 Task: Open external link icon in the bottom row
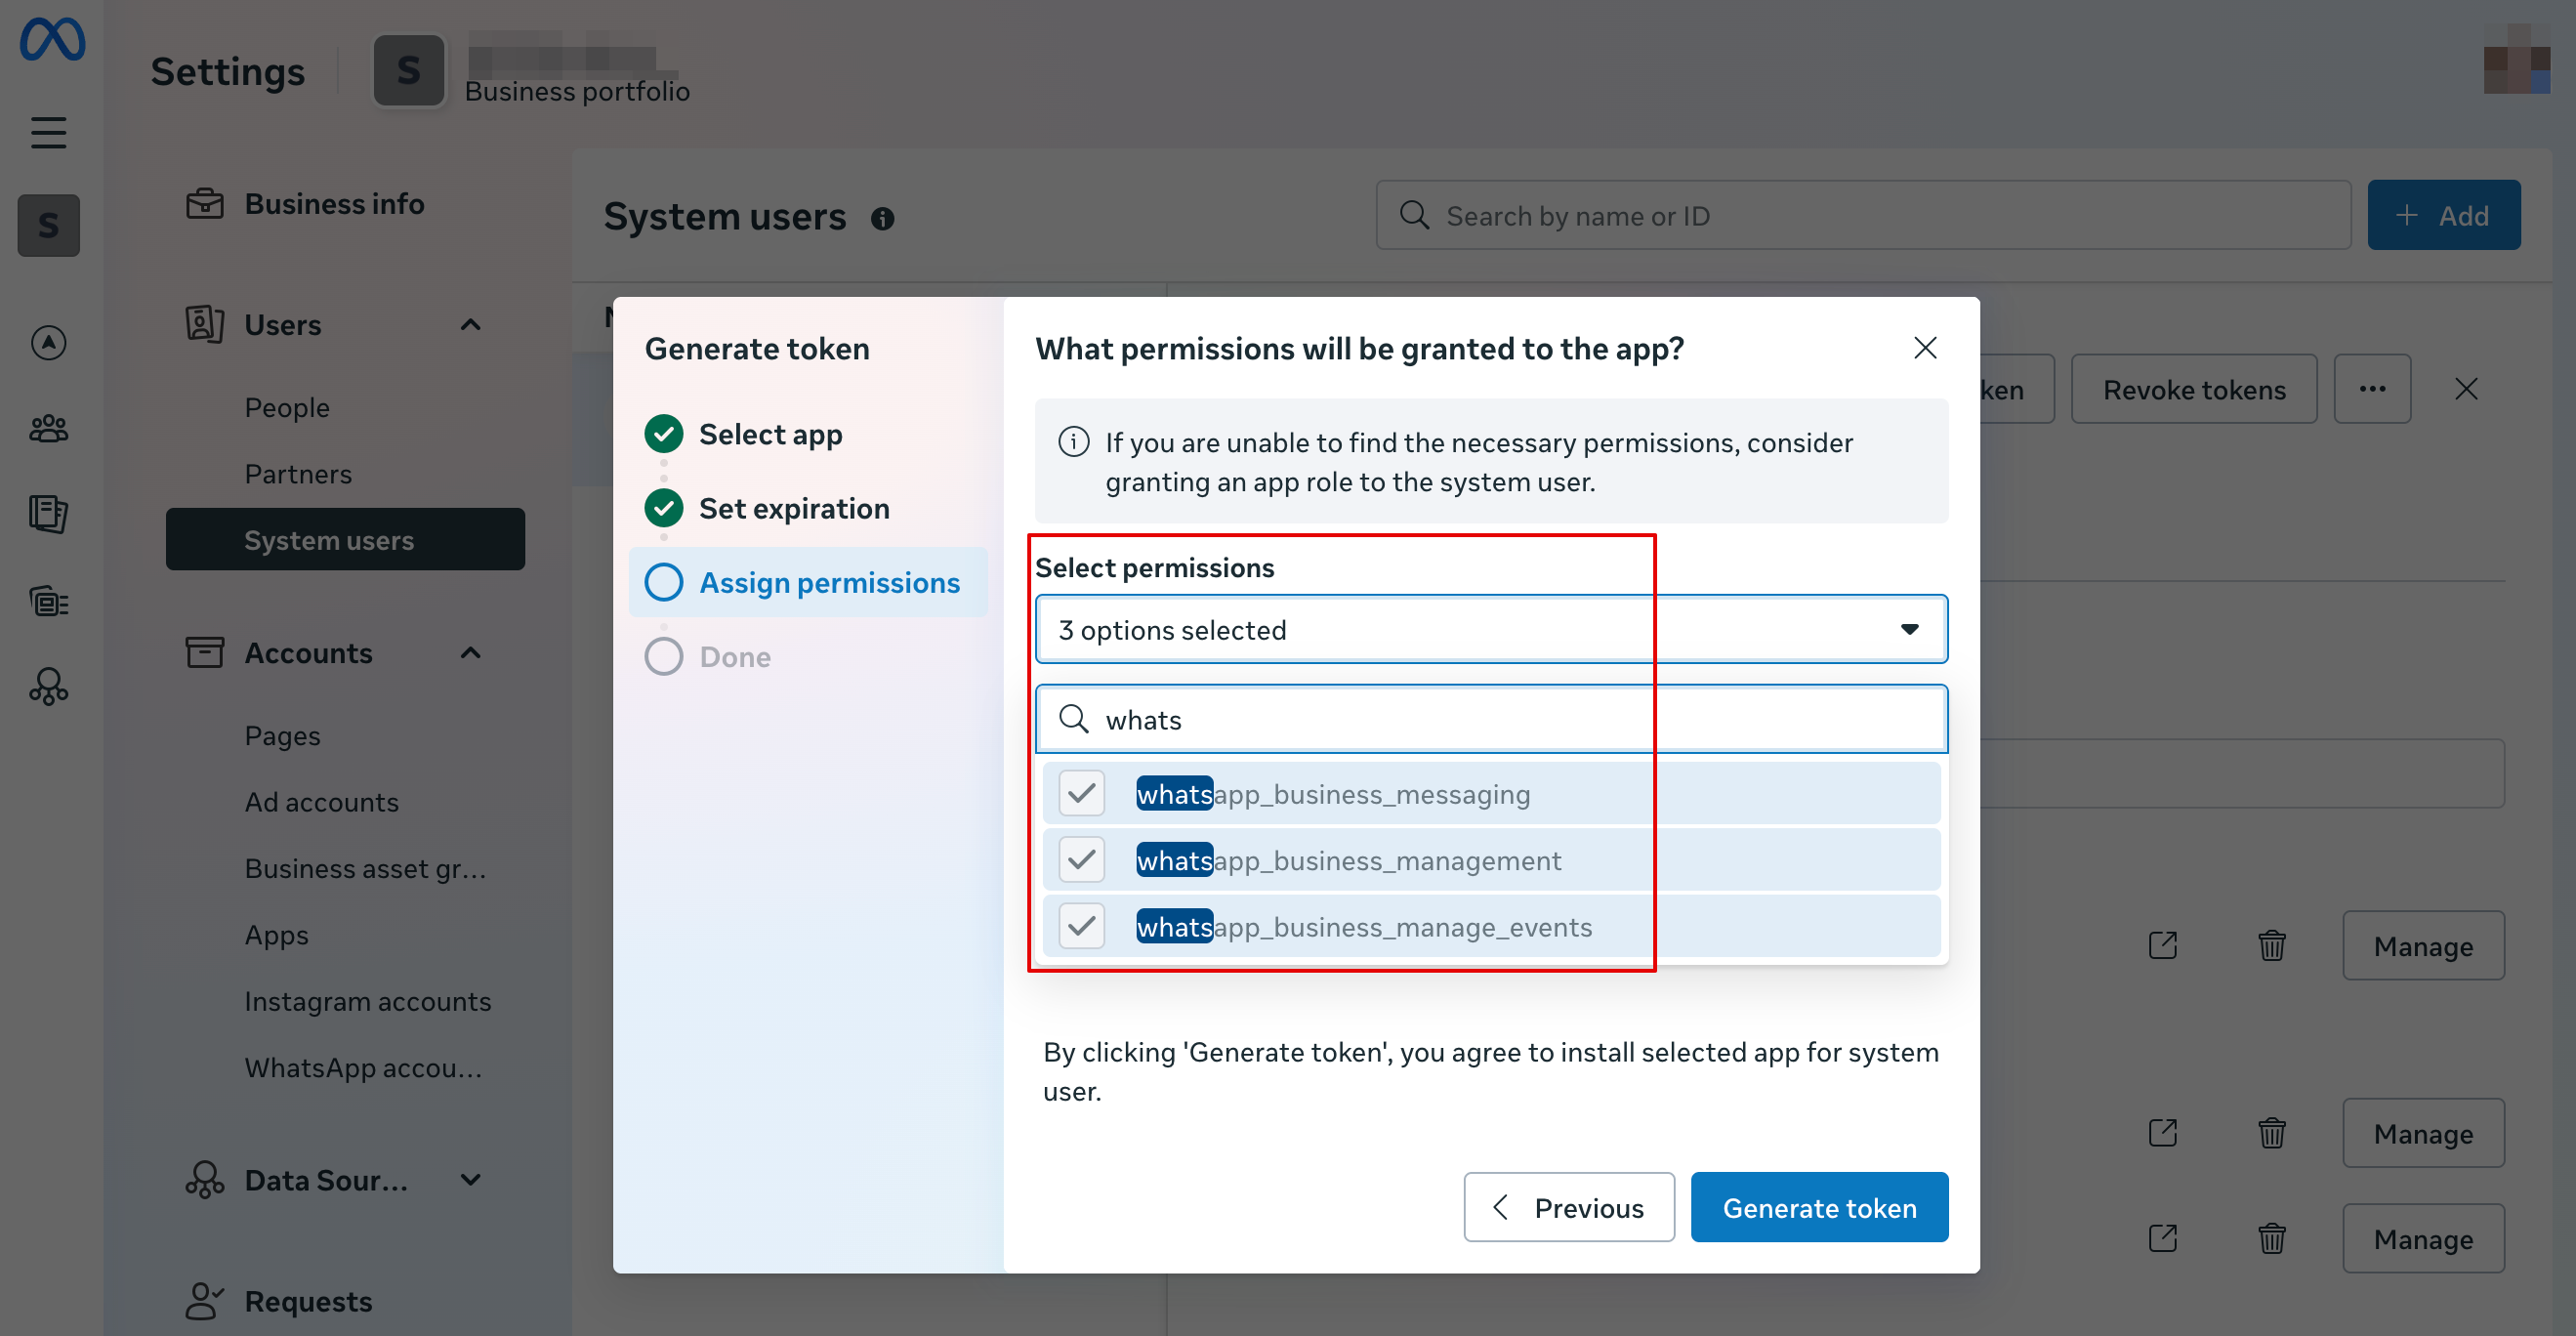(x=2162, y=1239)
